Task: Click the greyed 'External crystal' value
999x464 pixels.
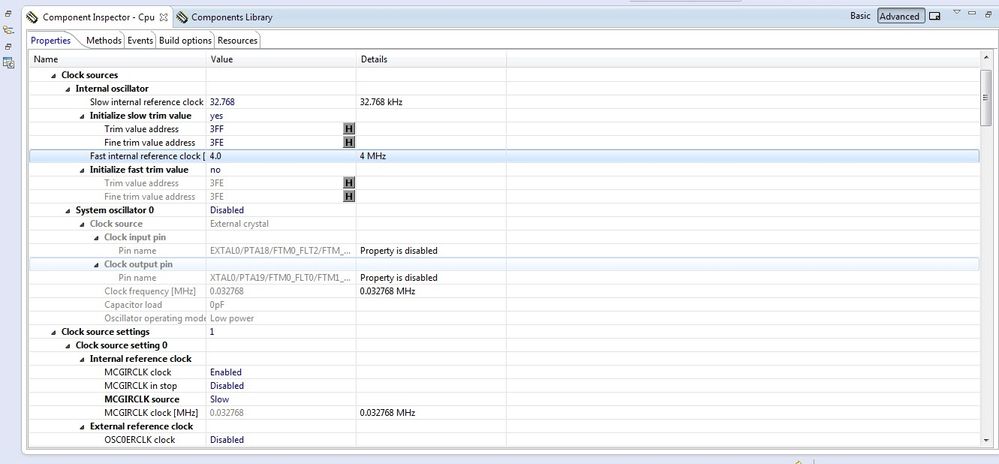Action: tap(240, 224)
